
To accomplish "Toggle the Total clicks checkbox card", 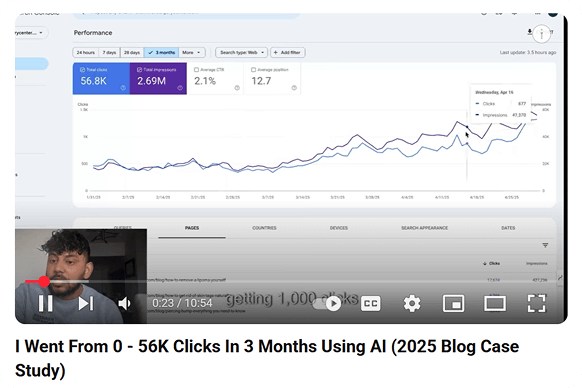I will pyautogui.click(x=101, y=78).
